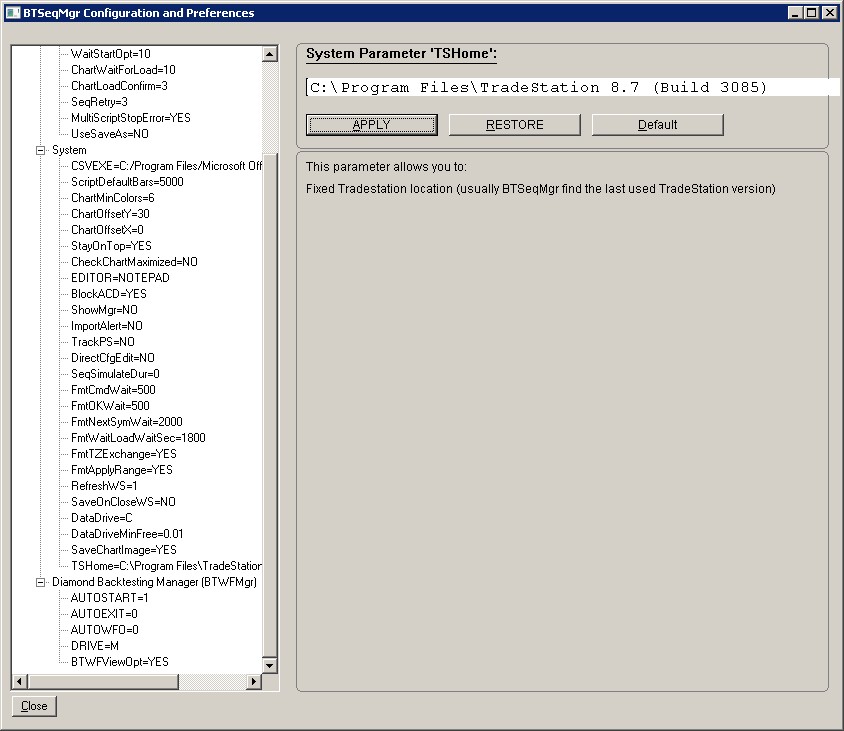Select ShowMgr=NO parameter
This screenshot has width=844, height=731.
tap(104, 310)
